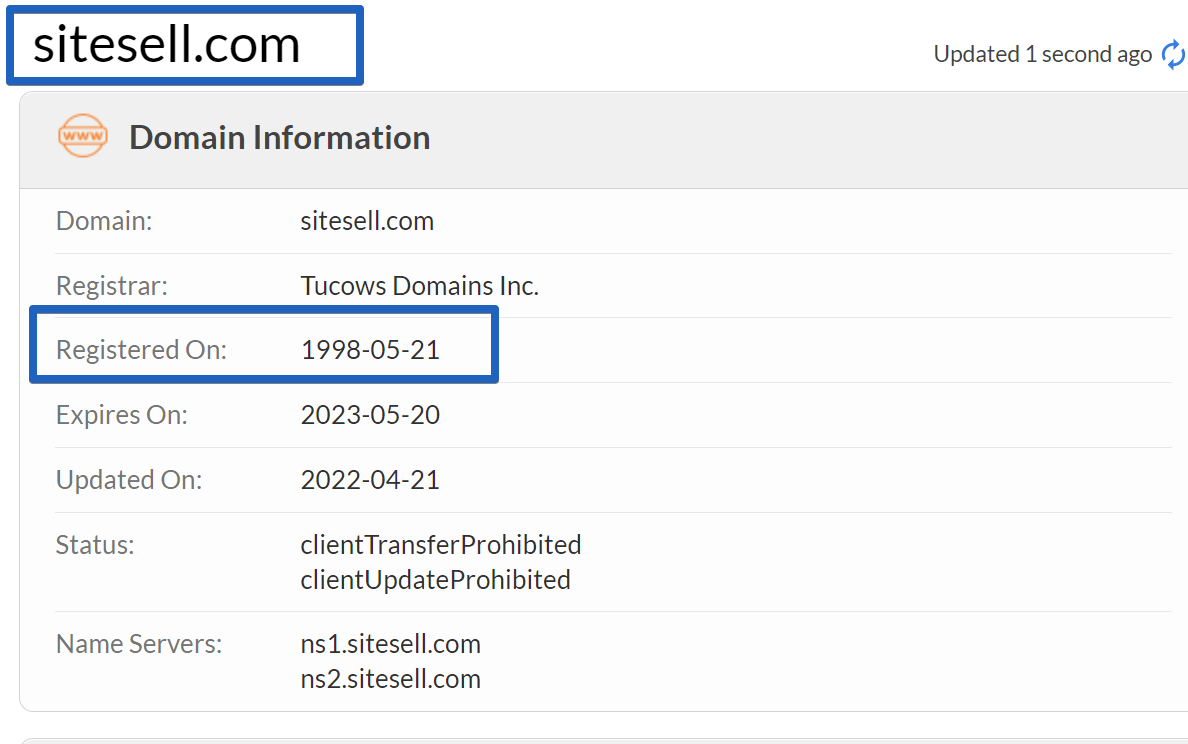Click the clientUpdateProhibited status
The image size is (1188, 744).
[x=436, y=580]
